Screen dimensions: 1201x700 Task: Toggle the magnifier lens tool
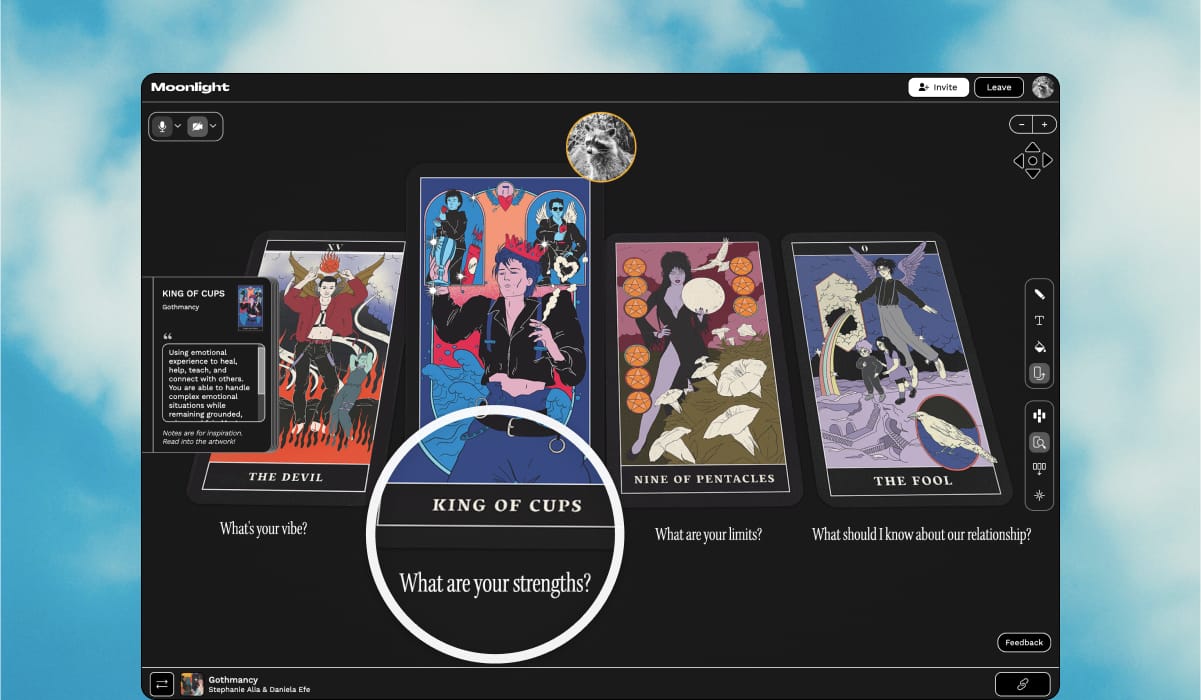[1039, 442]
